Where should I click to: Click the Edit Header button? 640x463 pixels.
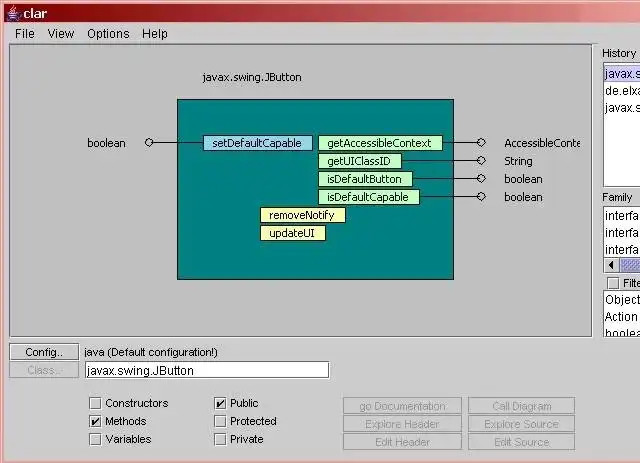402,442
